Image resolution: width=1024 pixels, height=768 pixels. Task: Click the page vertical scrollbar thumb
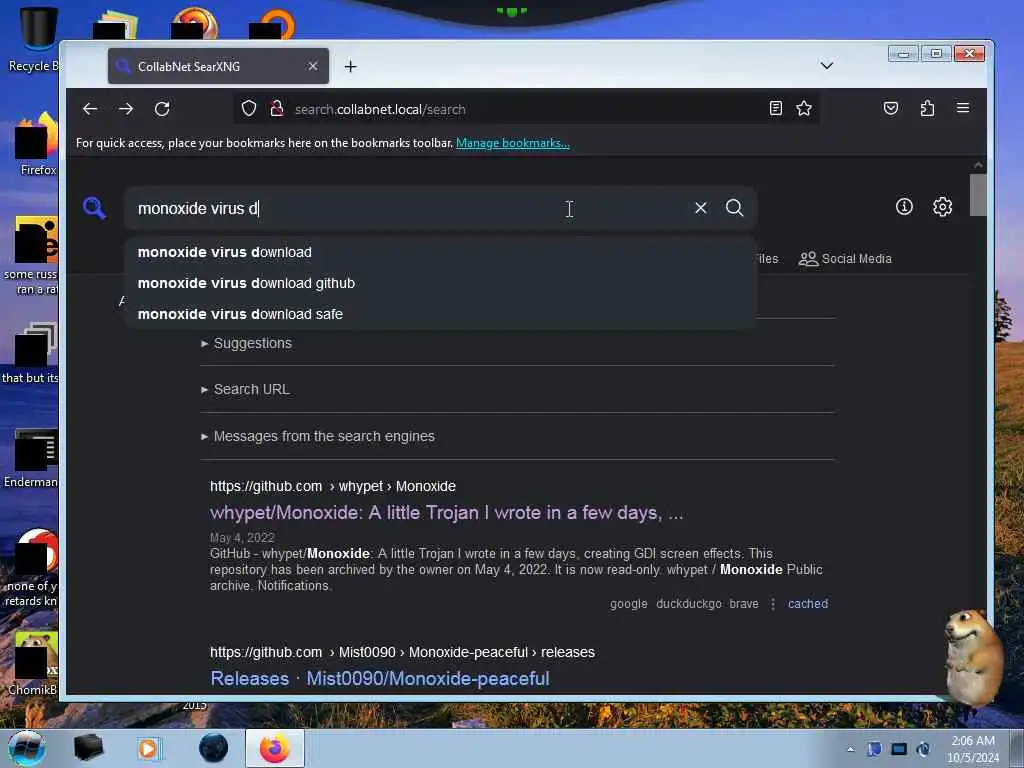click(978, 195)
